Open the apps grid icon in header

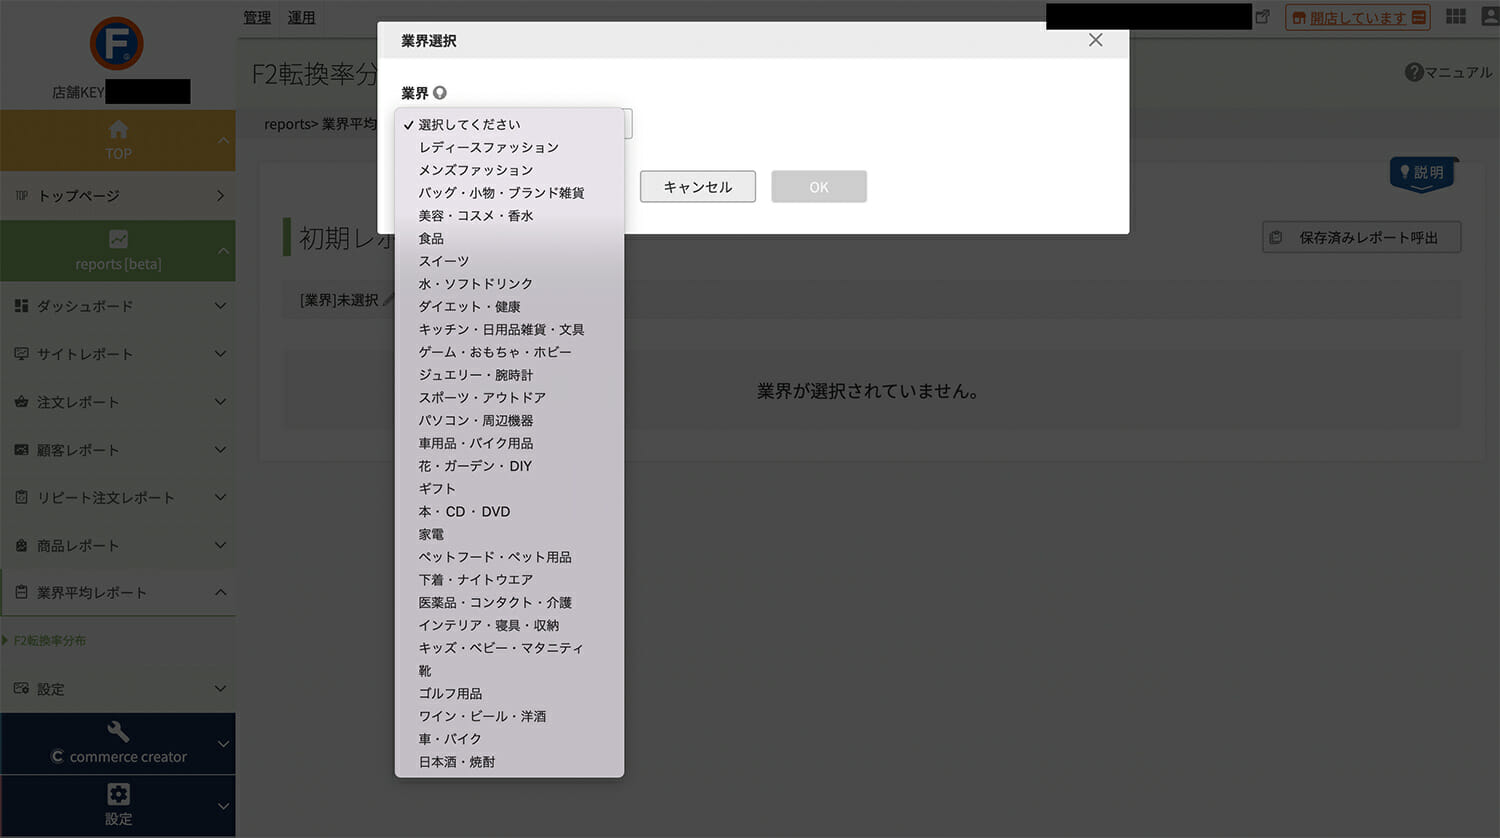[x=1456, y=17]
